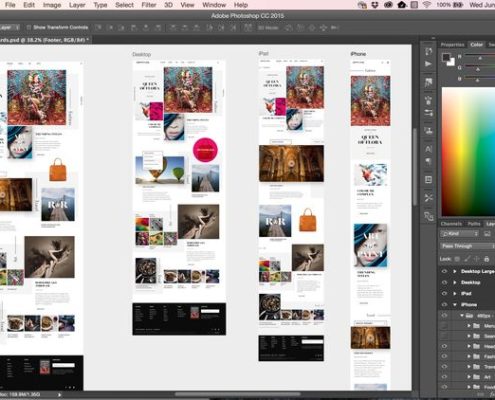495x400 pixels.
Task: Click the first align-edges icon in options bar
Action: (99, 28)
